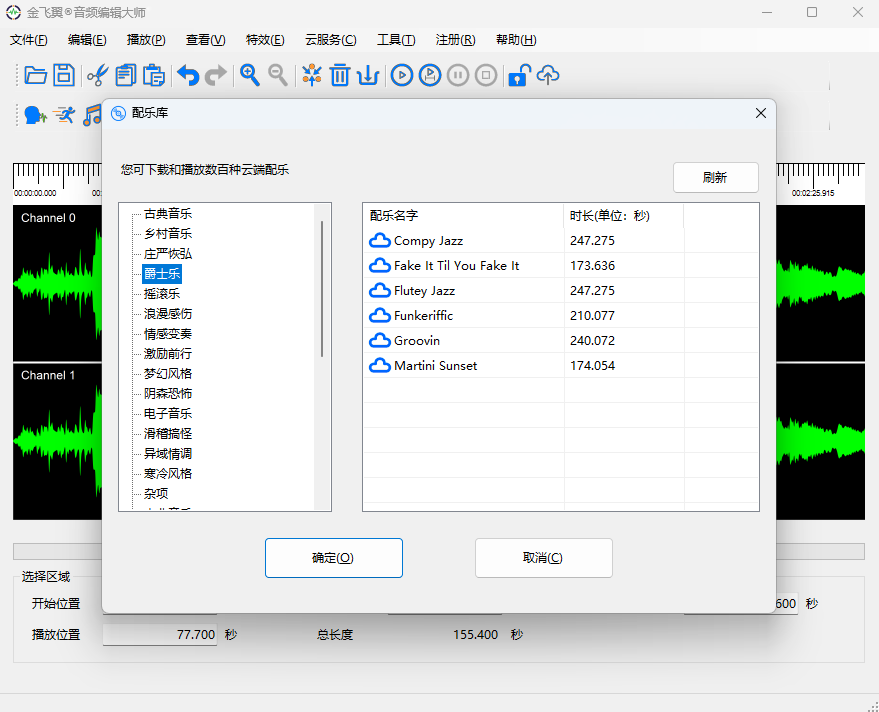This screenshot has width=879, height=712.
Task: Click the cloud upload toolbar icon
Action: pos(547,75)
